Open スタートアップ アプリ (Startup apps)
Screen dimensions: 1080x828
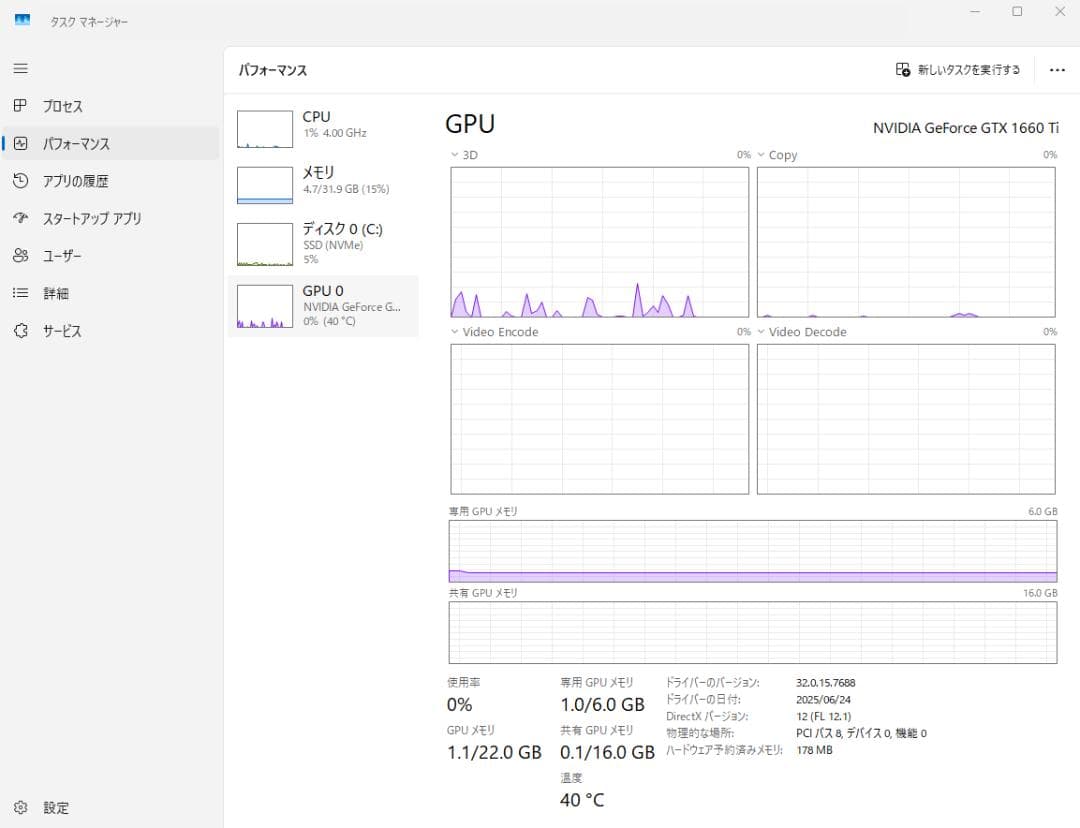coord(90,218)
